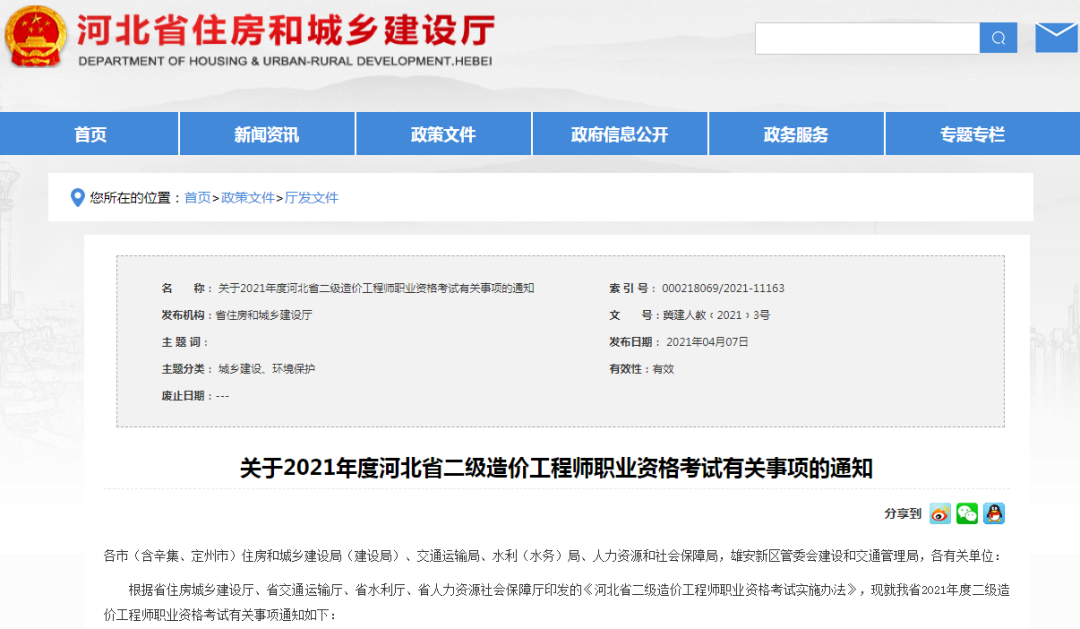This screenshot has width=1080, height=629.
Task: Open the 厅发文件 breadcrumb link
Action: pyautogui.click(x=312, y=198)
